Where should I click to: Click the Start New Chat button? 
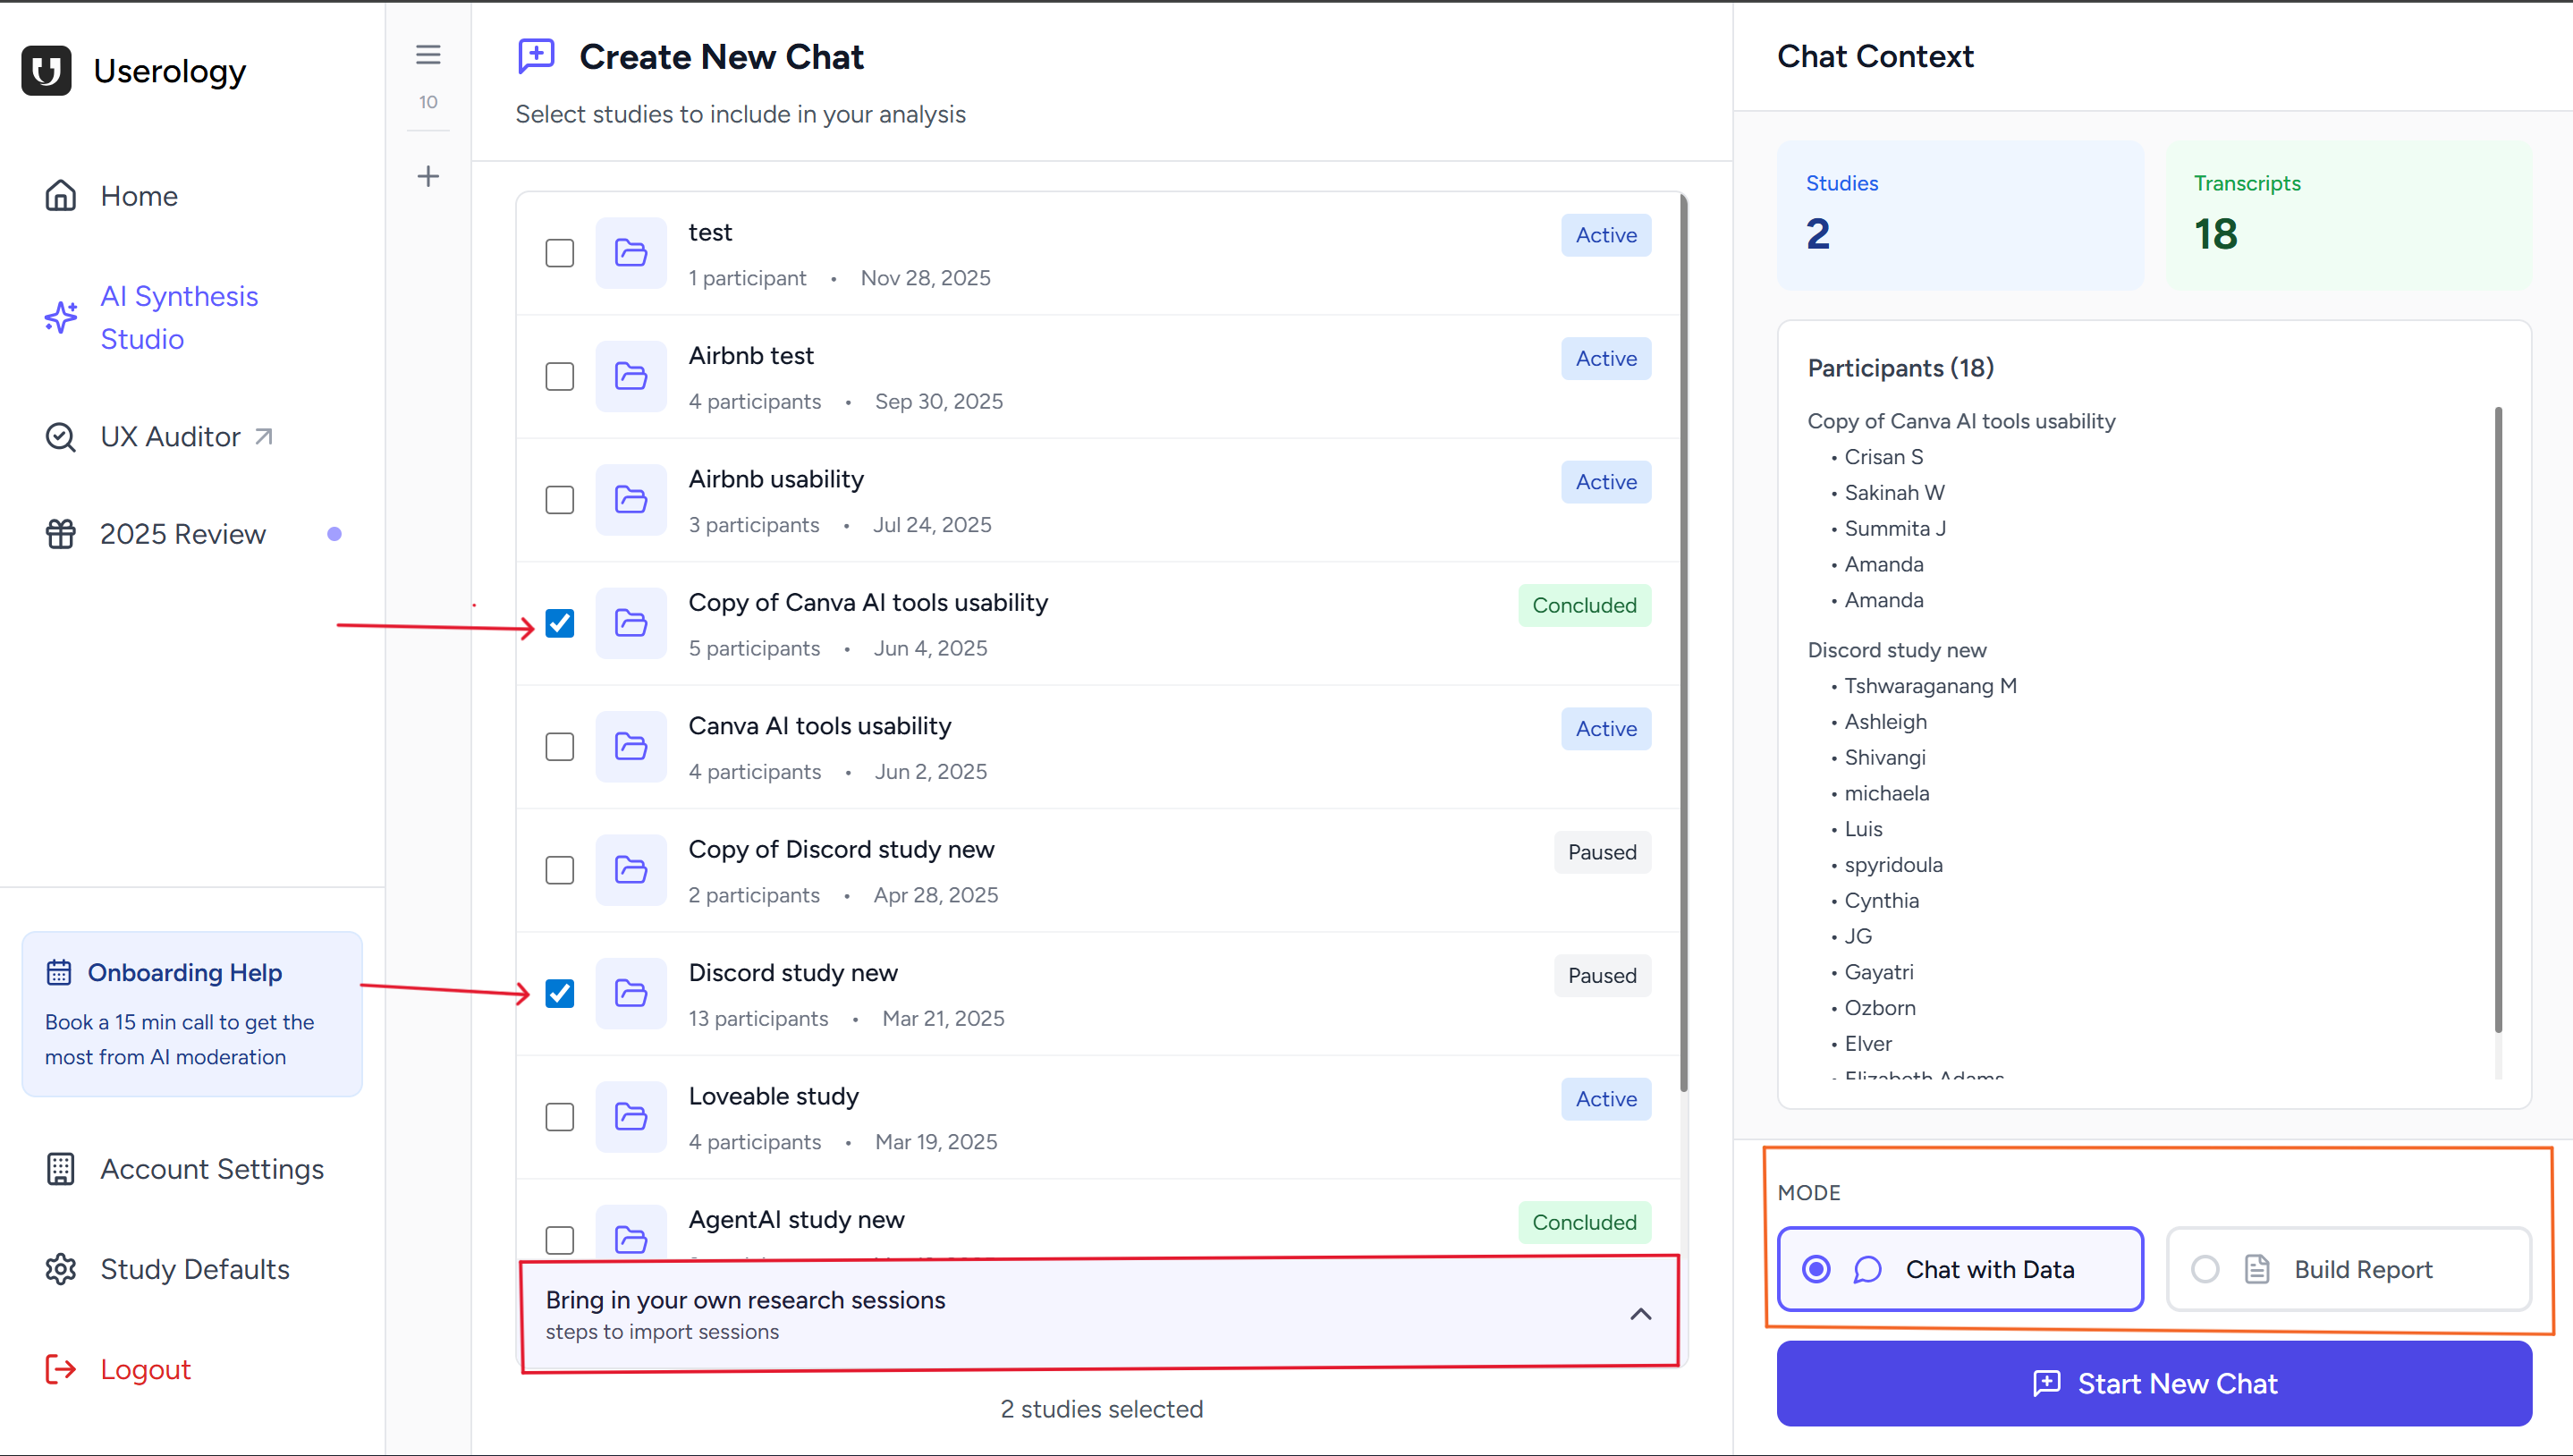(2154, 1384)
